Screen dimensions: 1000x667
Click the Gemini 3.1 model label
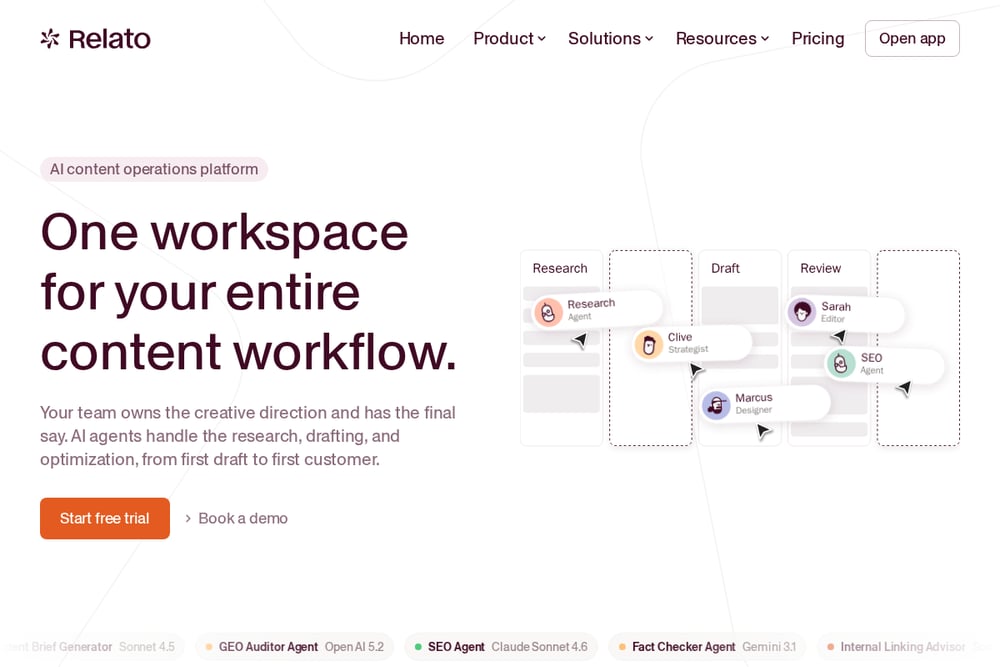pyautogui.click(x=769, y=647)
